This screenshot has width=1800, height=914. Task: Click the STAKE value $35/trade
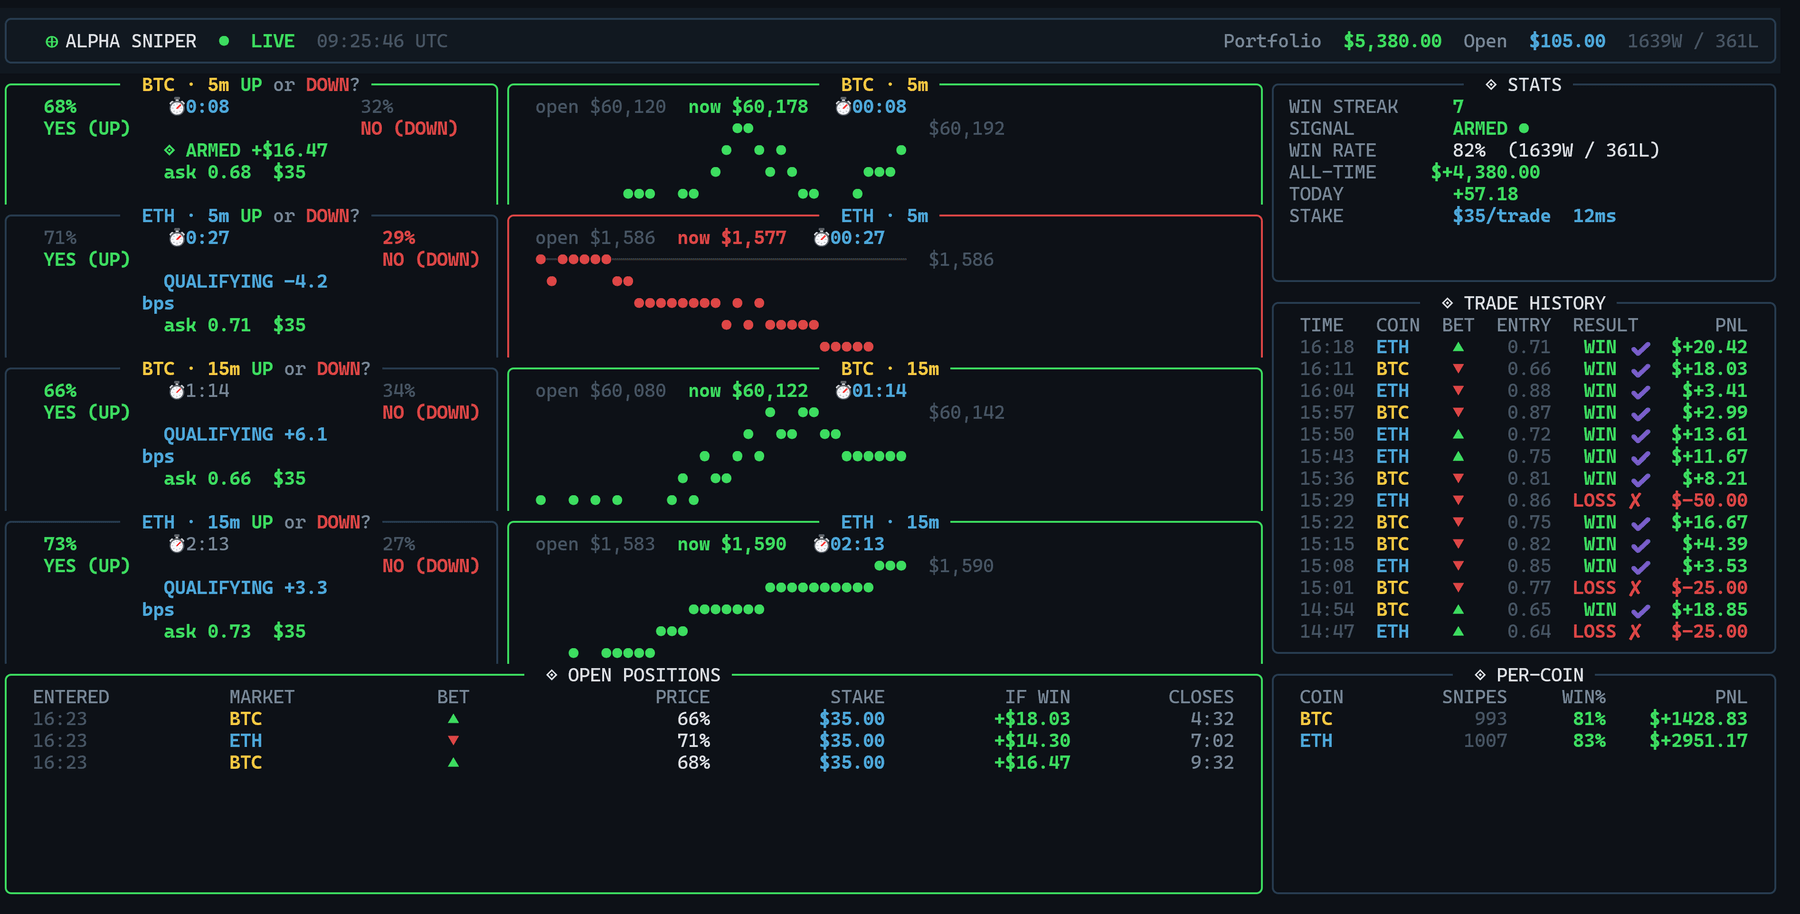point(1502,216)
